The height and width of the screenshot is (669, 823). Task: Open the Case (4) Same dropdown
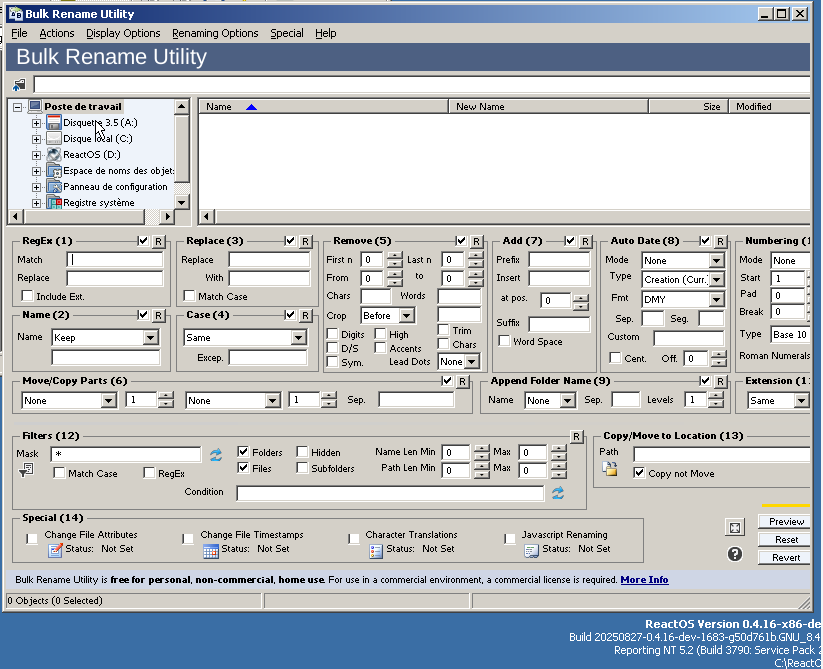coord(298,337)
